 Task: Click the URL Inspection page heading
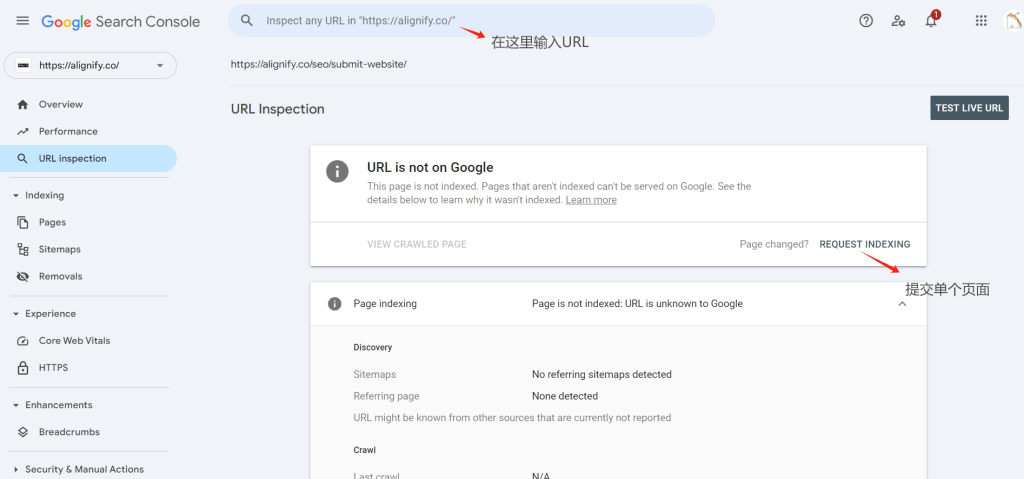point(278,109)
